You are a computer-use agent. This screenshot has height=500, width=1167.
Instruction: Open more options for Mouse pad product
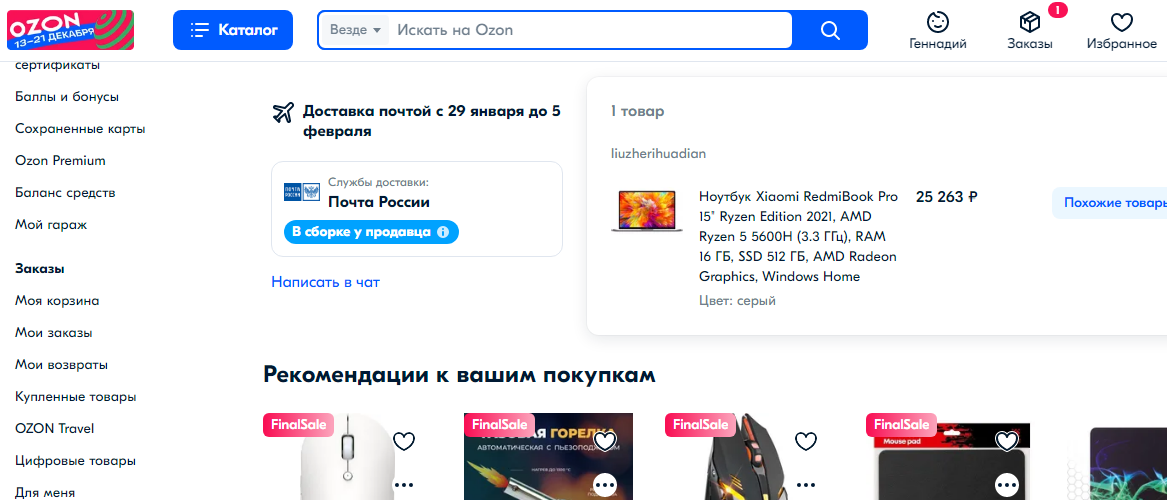click(1007, 484)
